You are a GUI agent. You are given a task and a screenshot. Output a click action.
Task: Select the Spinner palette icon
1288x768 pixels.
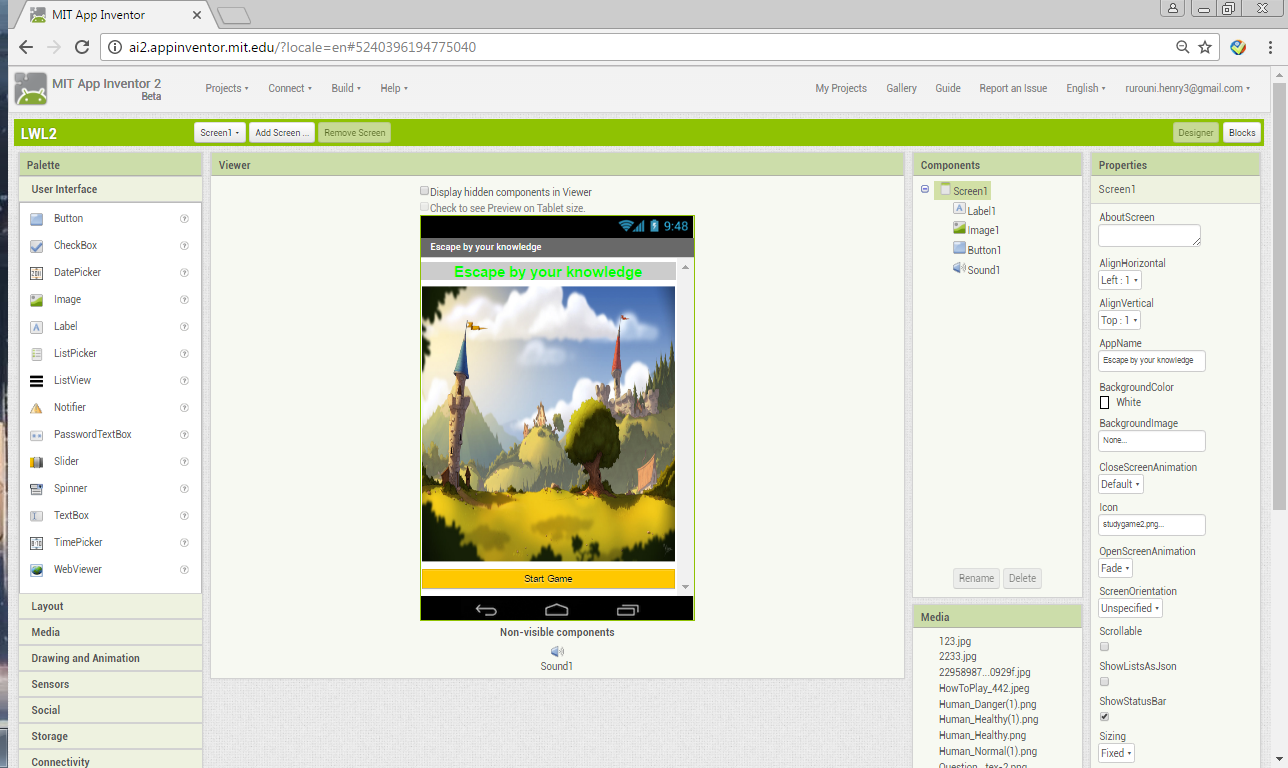tap(37, 489)
